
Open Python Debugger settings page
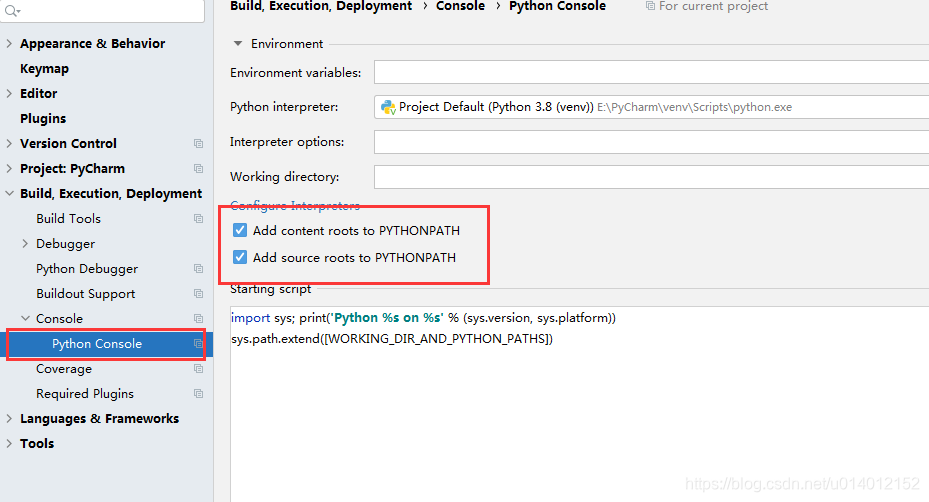click(87, 269)
